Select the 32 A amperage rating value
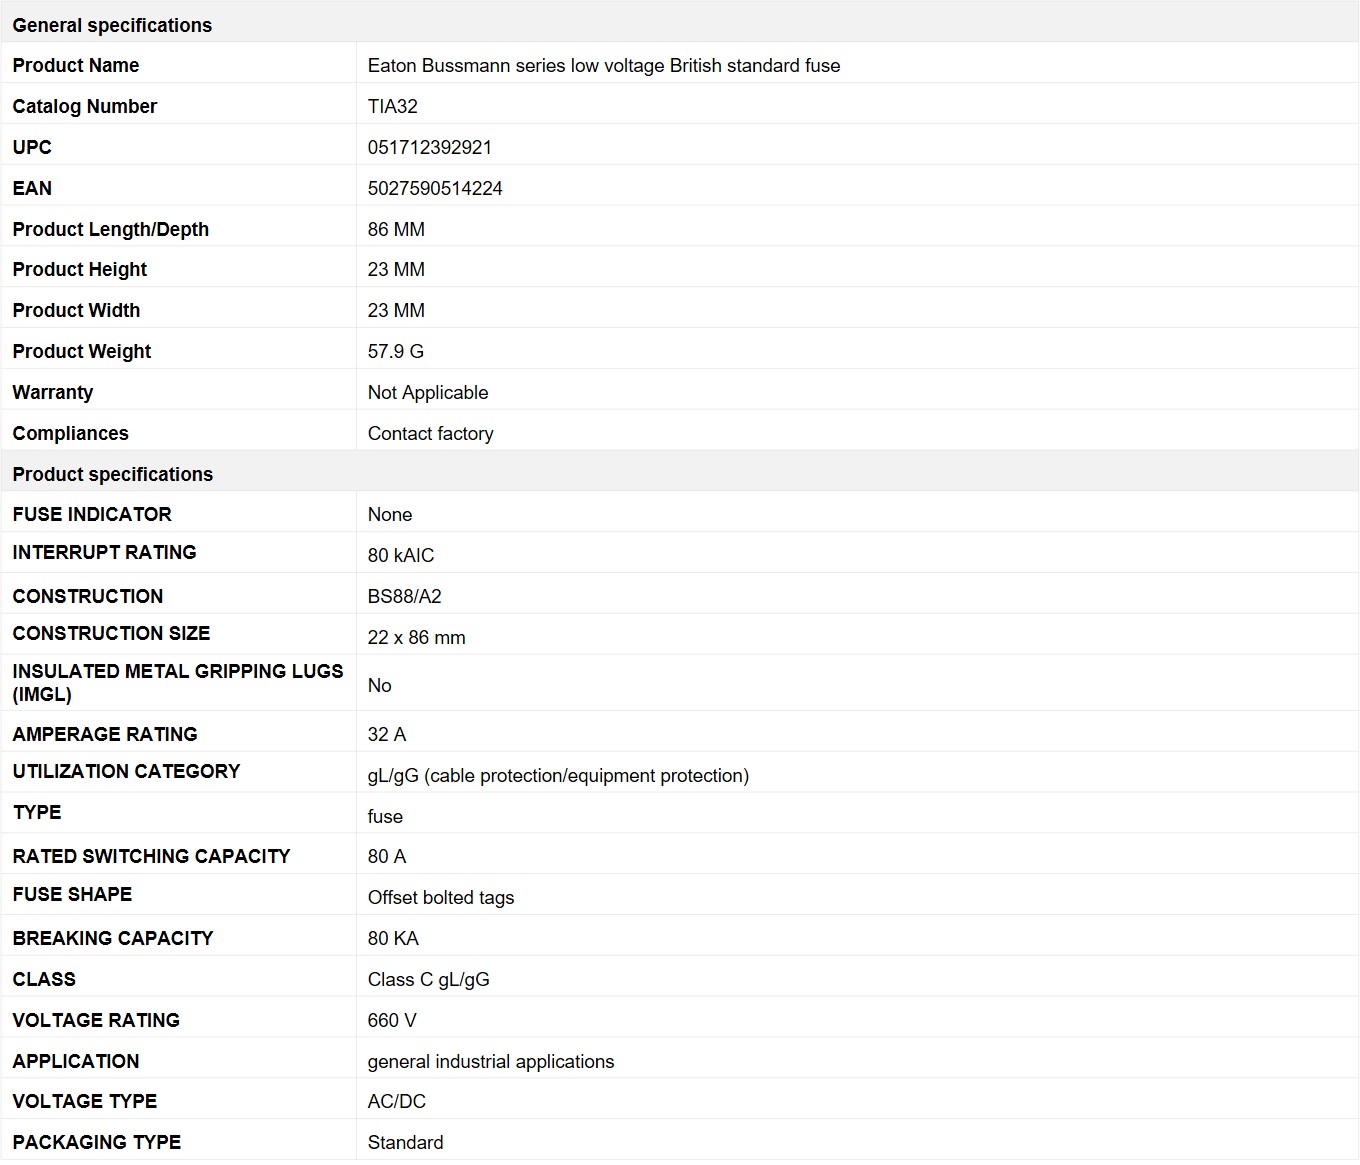 [x=386, y=734]
